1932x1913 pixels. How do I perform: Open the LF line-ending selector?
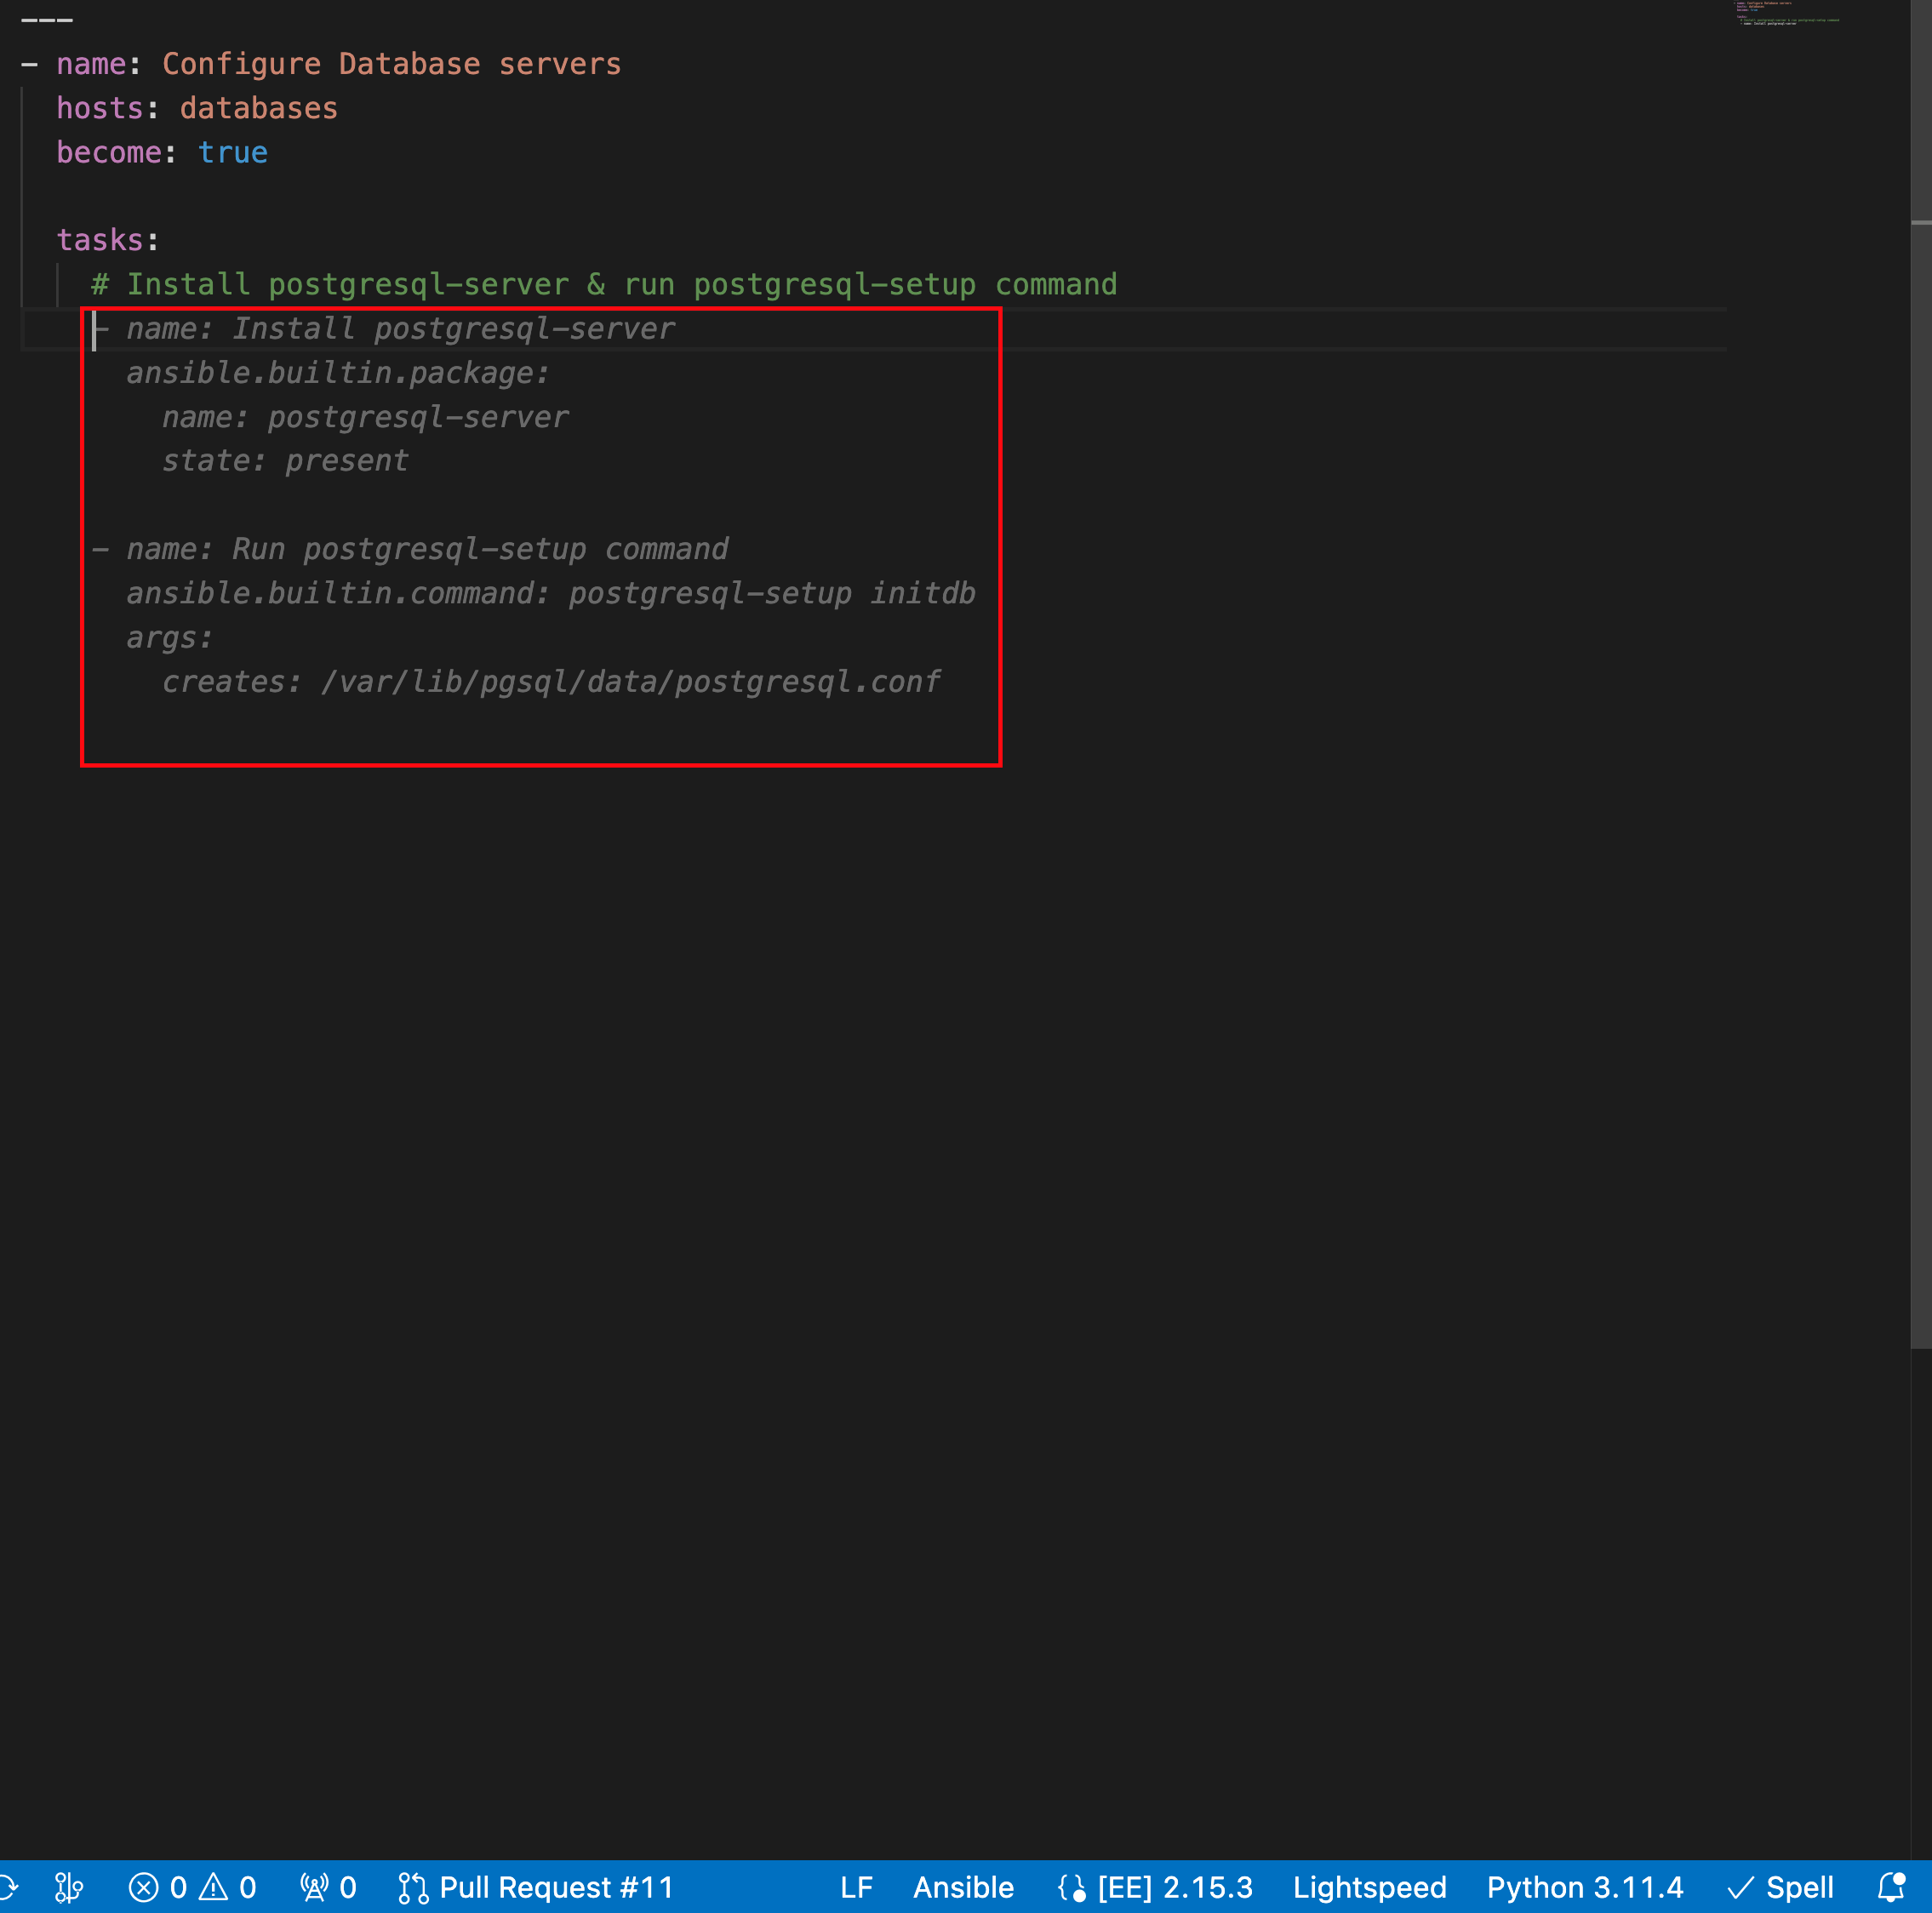(857, 1887)
